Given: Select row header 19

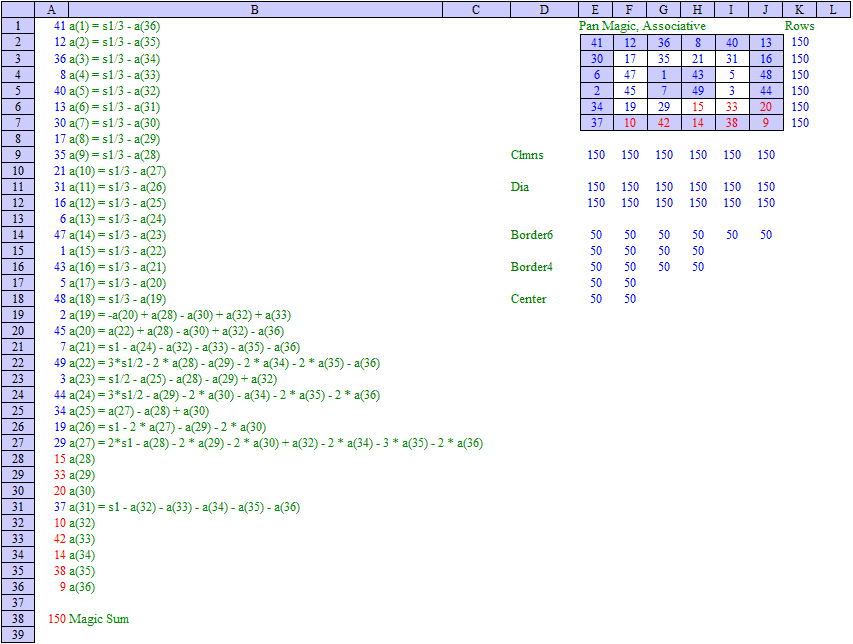Looking at the screenshot, I should coord(18,314).
